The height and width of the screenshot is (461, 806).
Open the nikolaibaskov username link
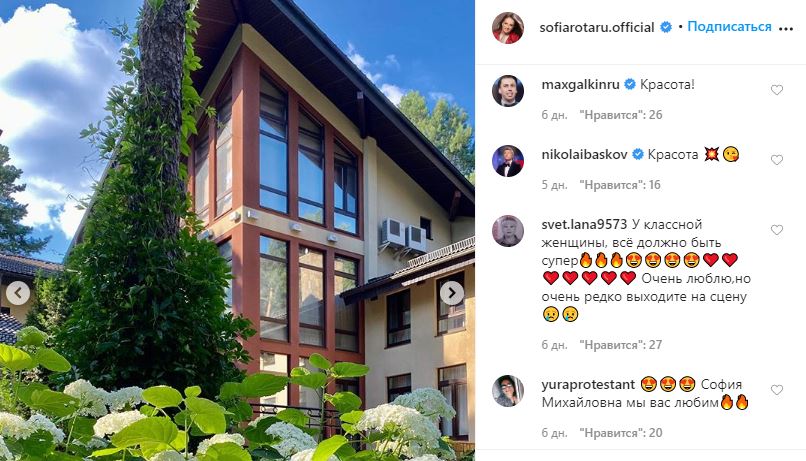(x=584, y=155)
